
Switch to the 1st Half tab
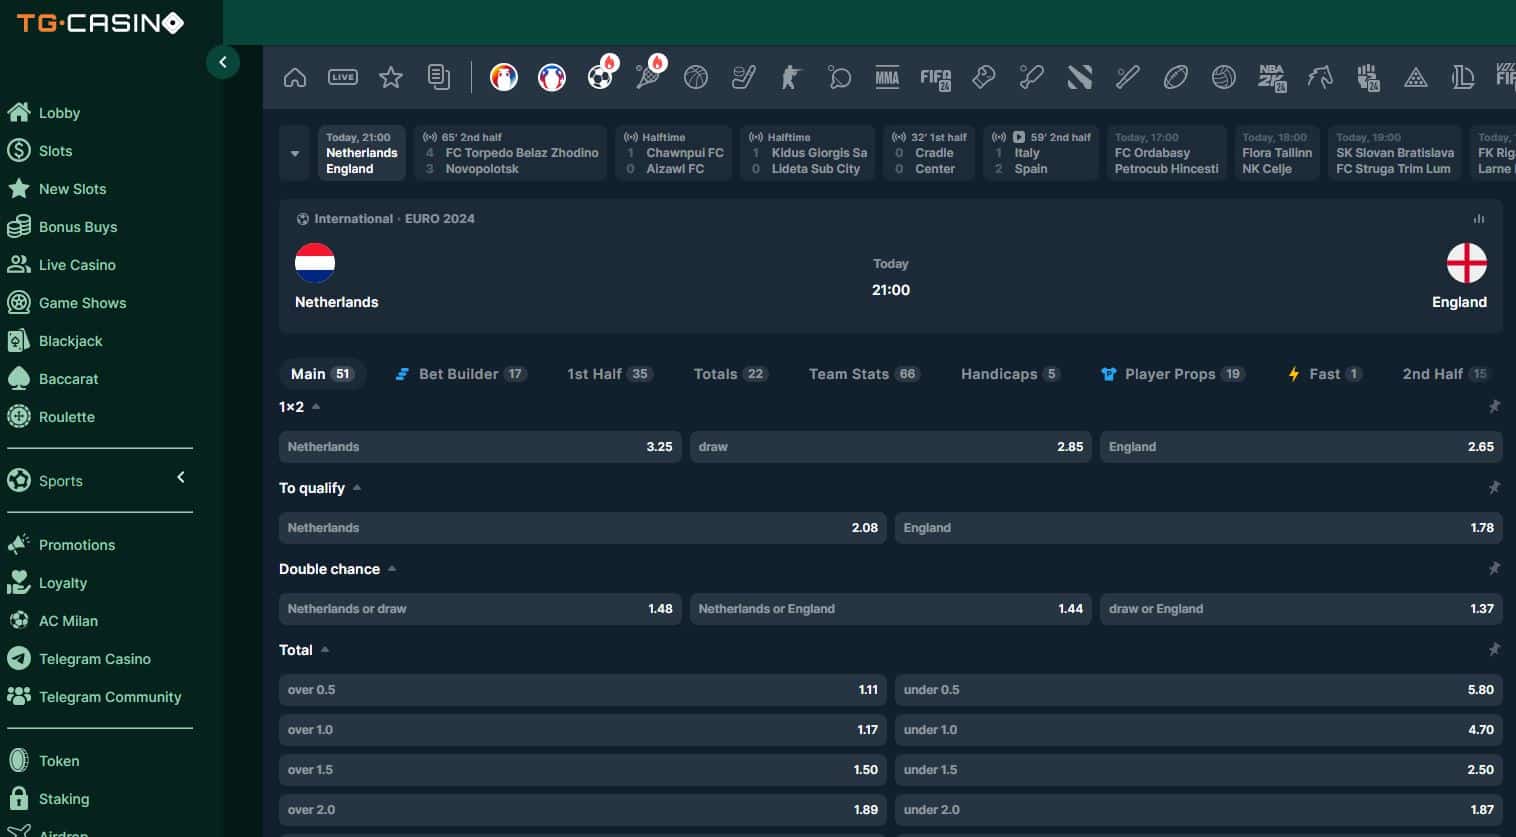609,374
